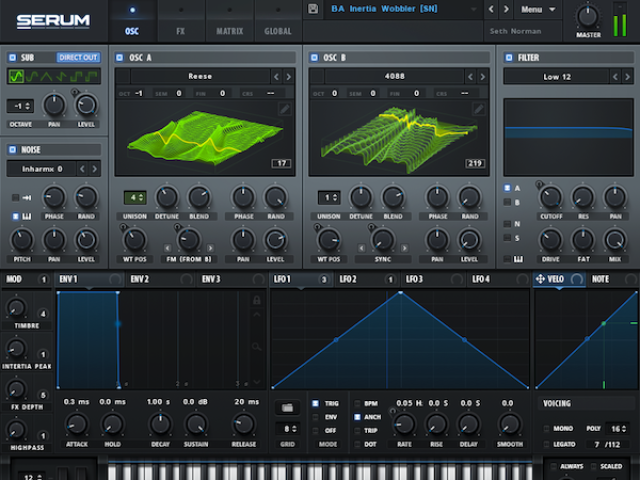The width and height of the screenshot is (640, 480).
Task: Open LFO1 shape folder icon
Action: (287, 407)
